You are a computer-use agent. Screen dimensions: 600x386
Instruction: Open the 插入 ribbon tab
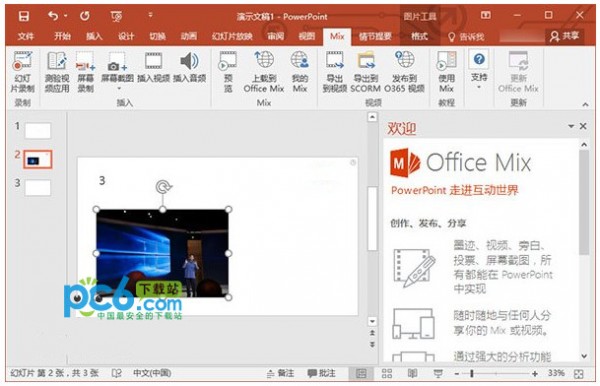pos(94,36)
